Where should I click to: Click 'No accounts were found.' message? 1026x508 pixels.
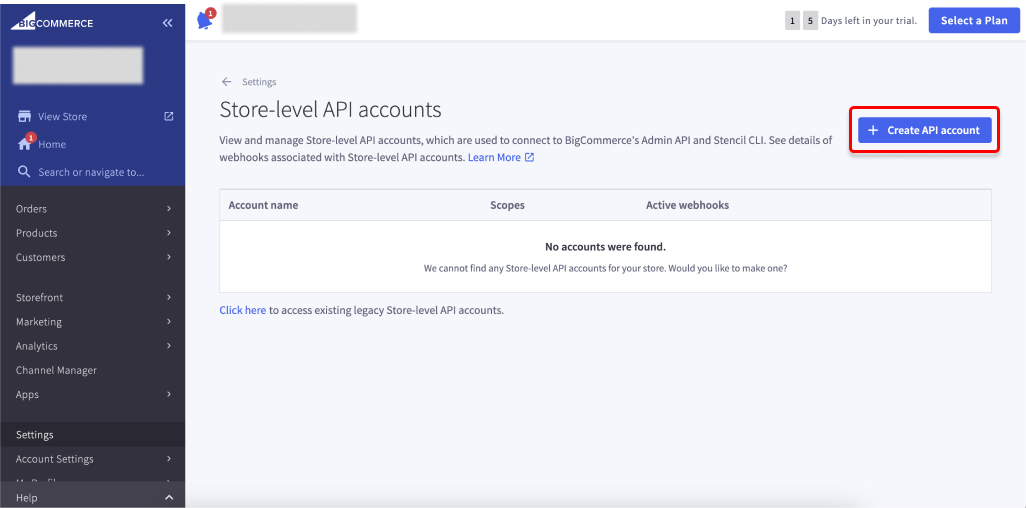pos(605,247)
